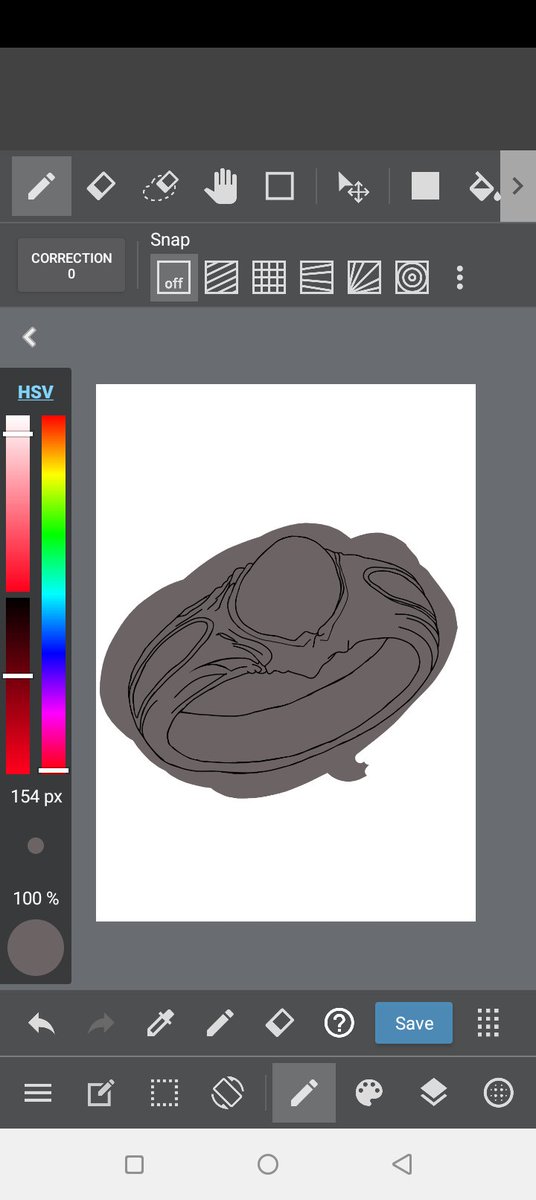Select the paint bucket fill tool
536x1200 pixels.
483,186
